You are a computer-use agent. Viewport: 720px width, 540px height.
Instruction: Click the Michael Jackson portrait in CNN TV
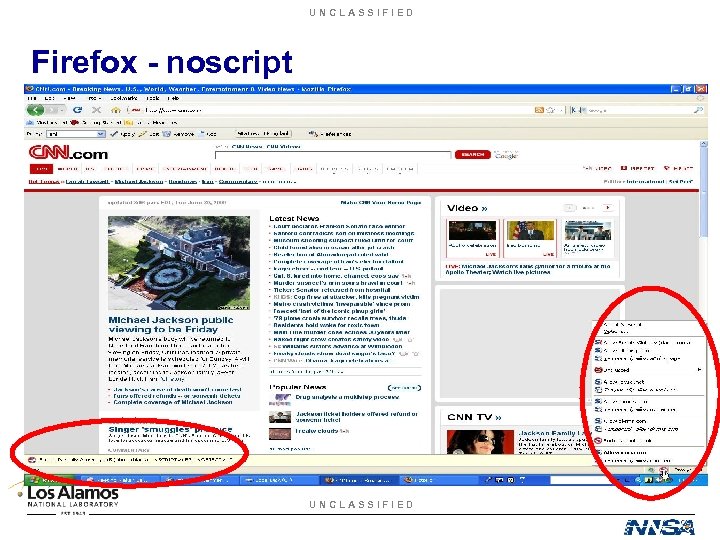tap(480, 442)
